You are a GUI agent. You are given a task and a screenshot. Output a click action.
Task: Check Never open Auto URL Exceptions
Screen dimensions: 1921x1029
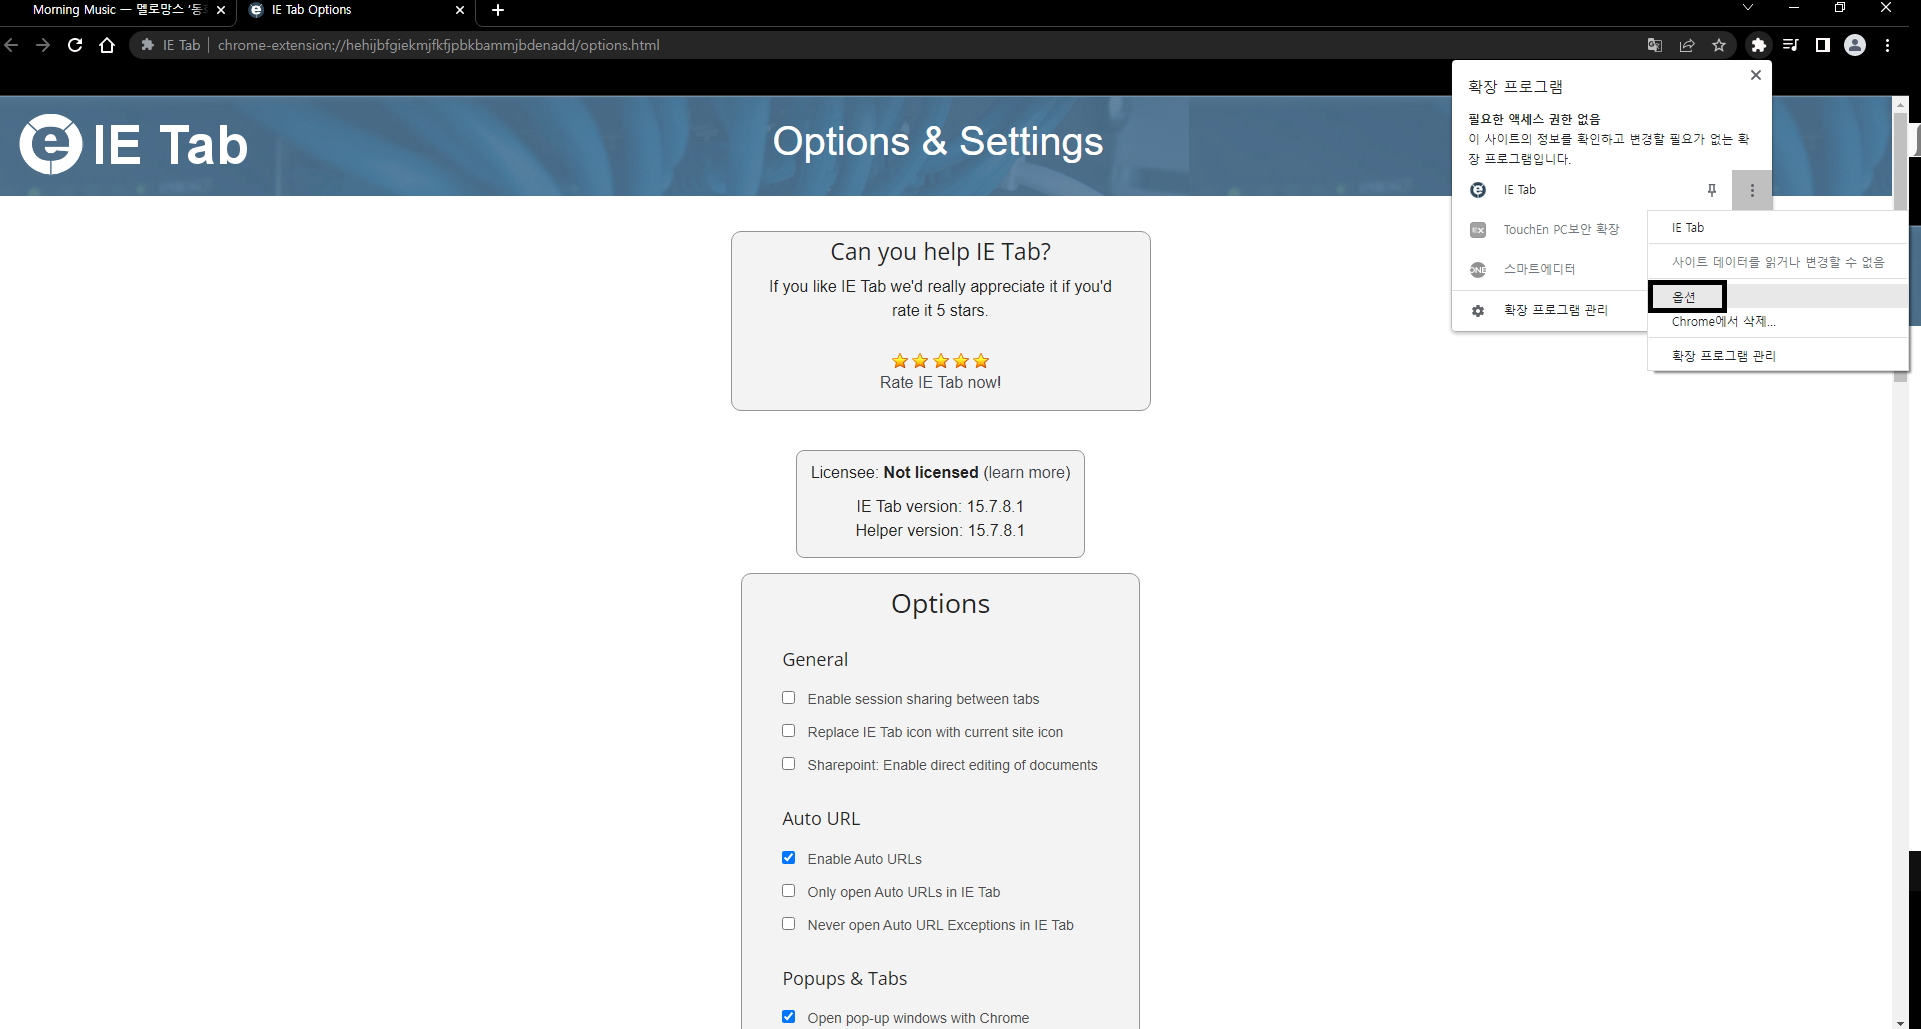pyautogui.click(x=788, y=924)
